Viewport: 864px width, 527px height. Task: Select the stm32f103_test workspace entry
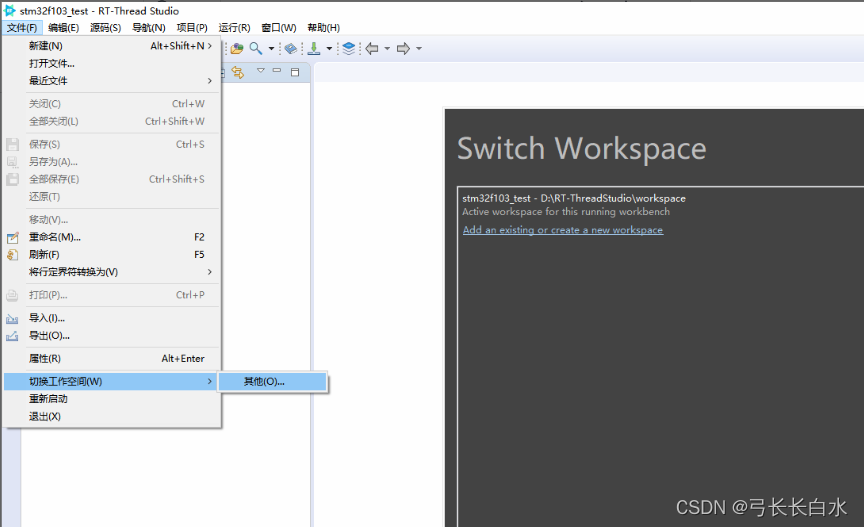pos(574,198)
